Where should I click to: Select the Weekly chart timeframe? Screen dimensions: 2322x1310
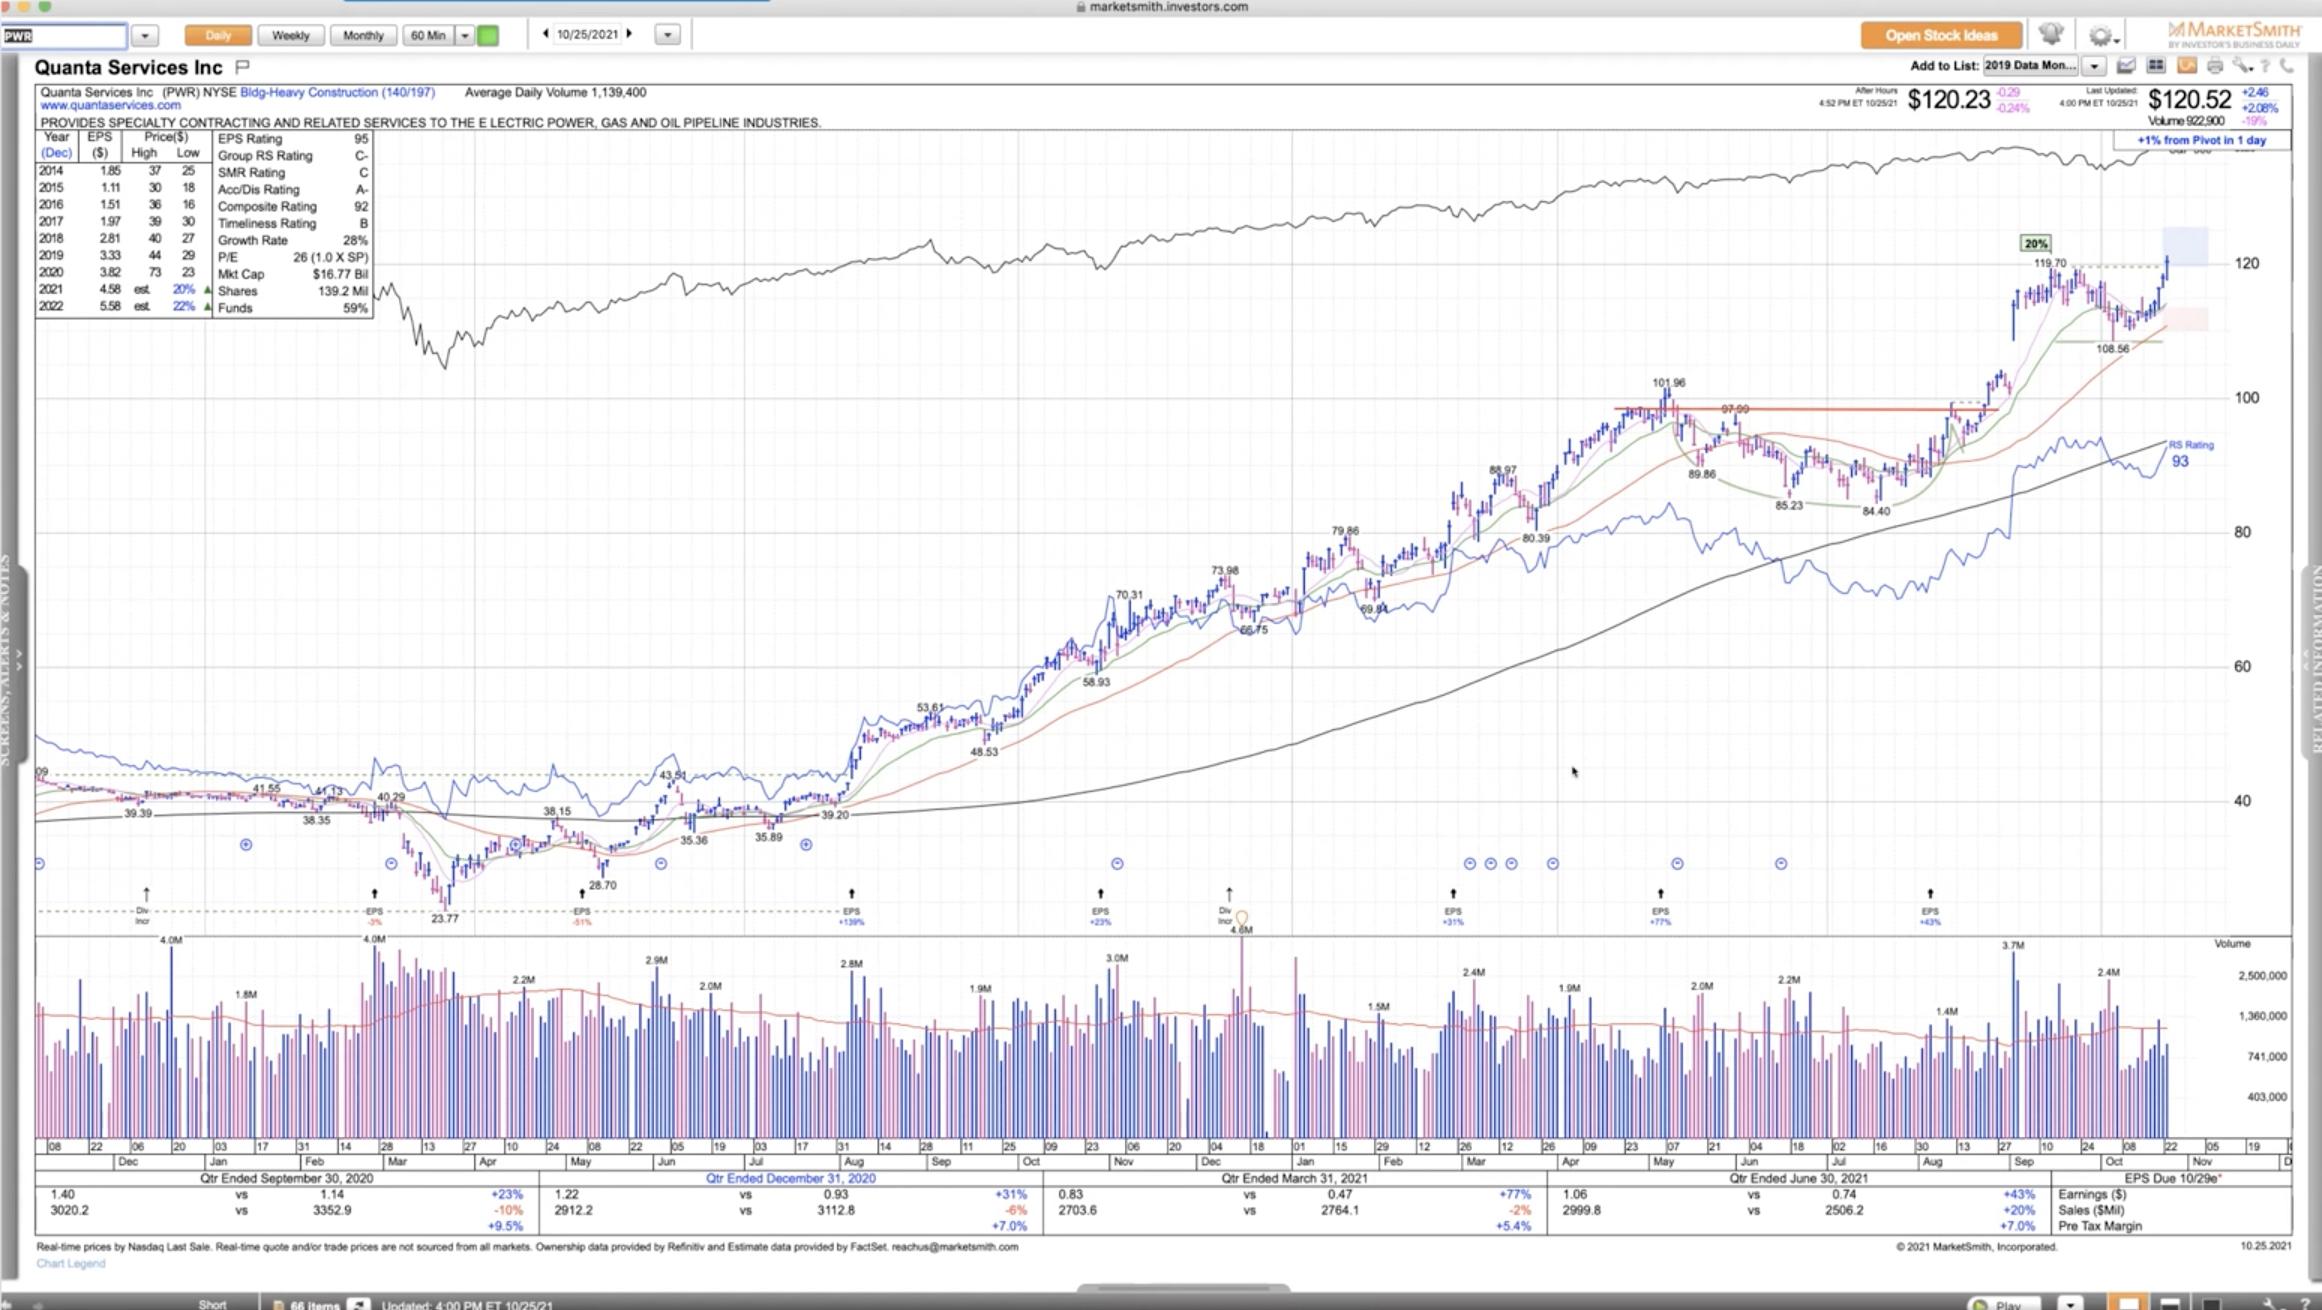pyautogui.click(x=291, y=35)
